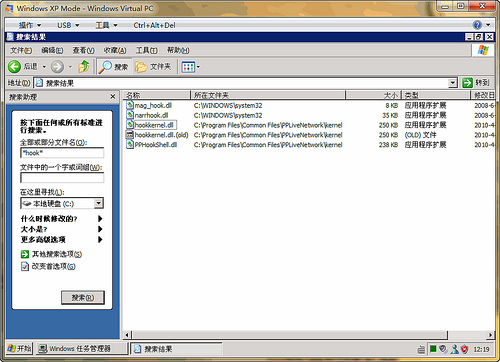This screenshot has width=500, height=362.
Task: Expand 更多高级选项
Action: [x=61, y=239]
